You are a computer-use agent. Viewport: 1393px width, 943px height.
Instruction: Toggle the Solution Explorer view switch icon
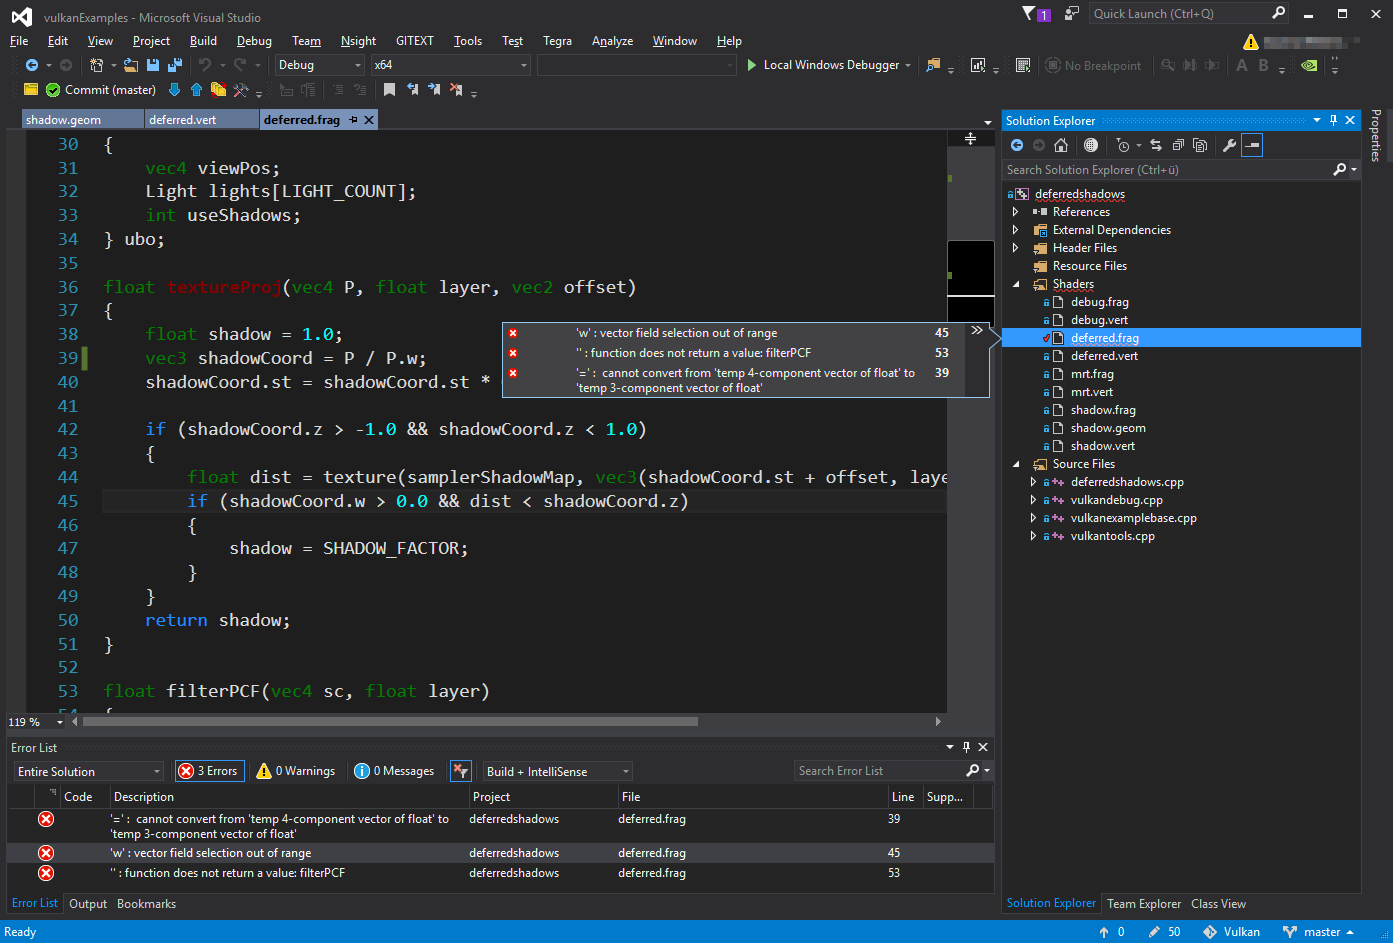[x=1091, y=145]
